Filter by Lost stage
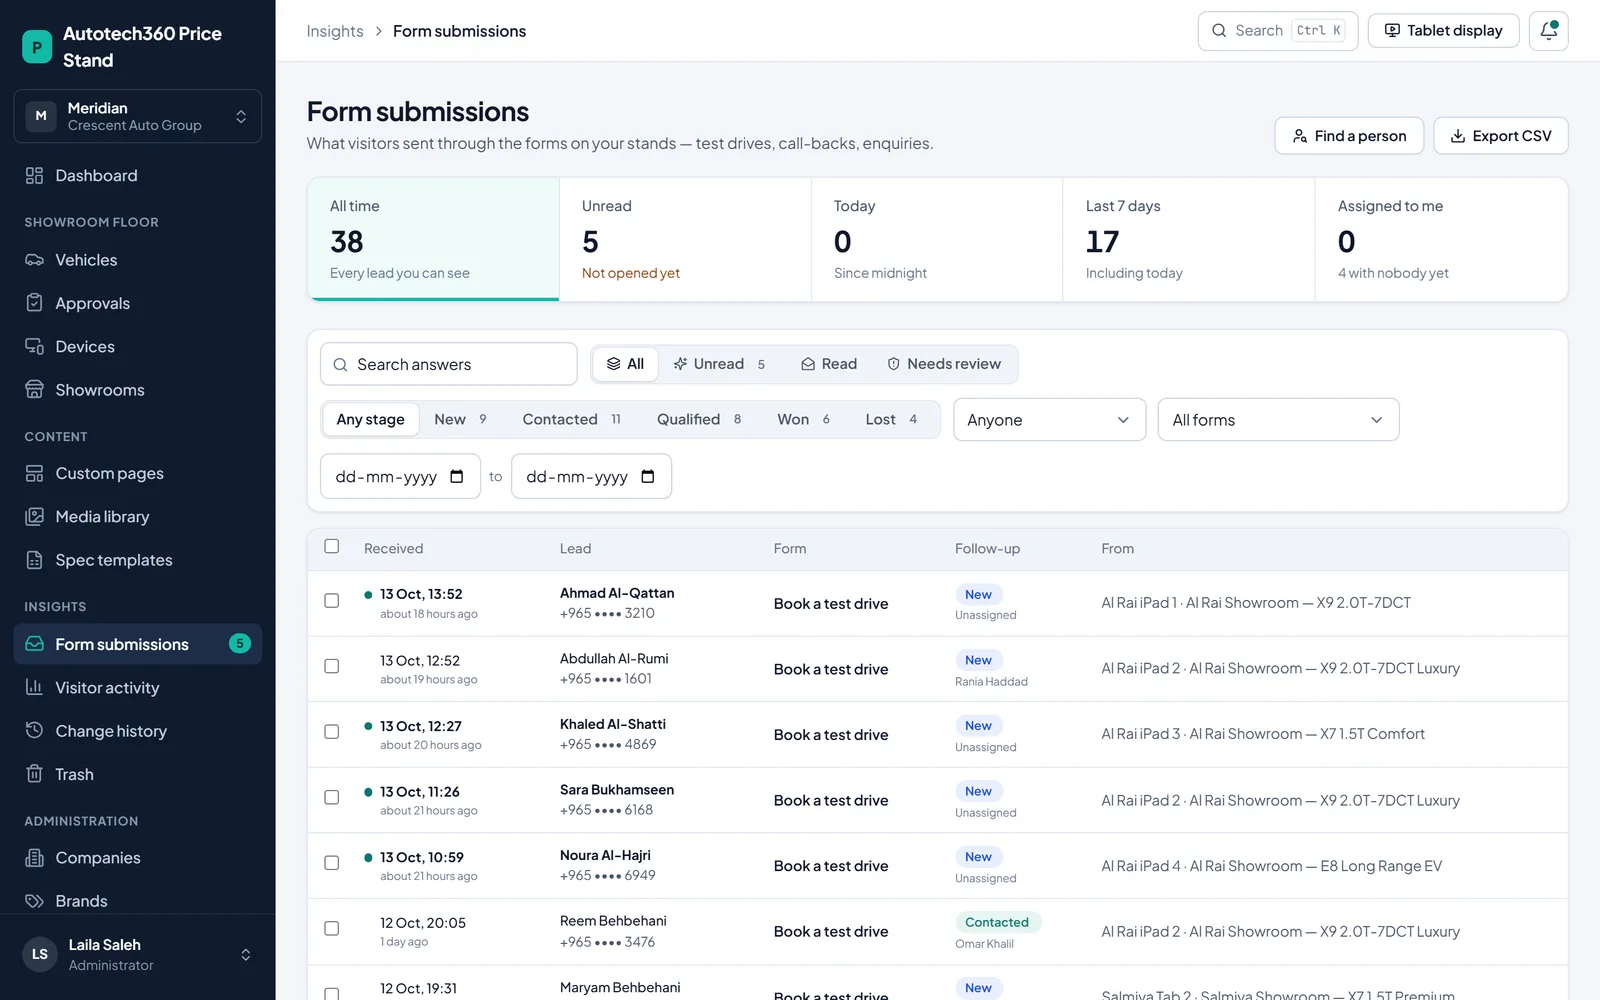Screen dimensions: 1600x1000 (891, 420)
